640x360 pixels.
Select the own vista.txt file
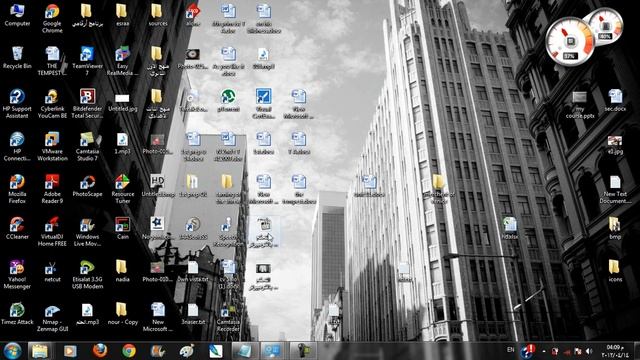point(193,271)
